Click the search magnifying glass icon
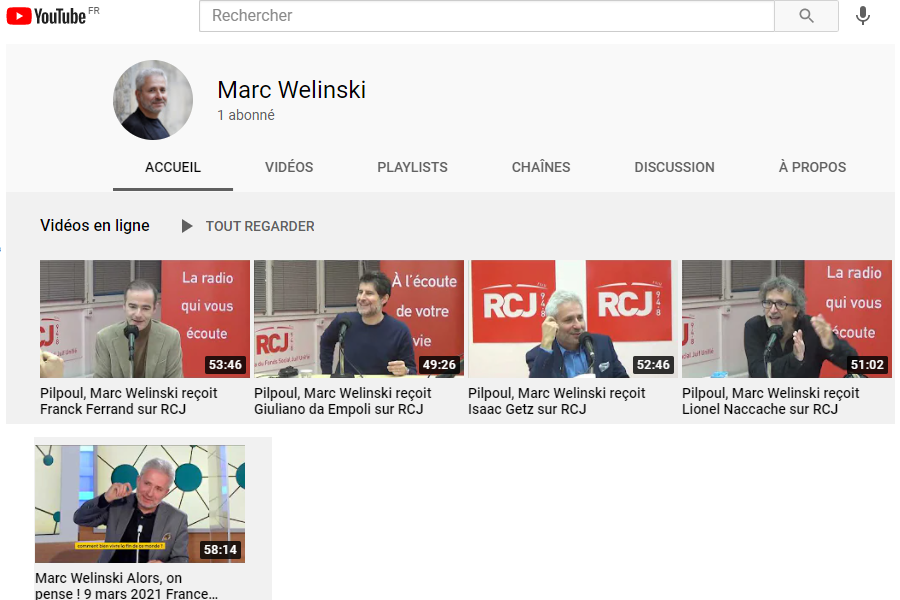Image resolution: width=900 pixels, height=600 pixels. tap(806, 16)
